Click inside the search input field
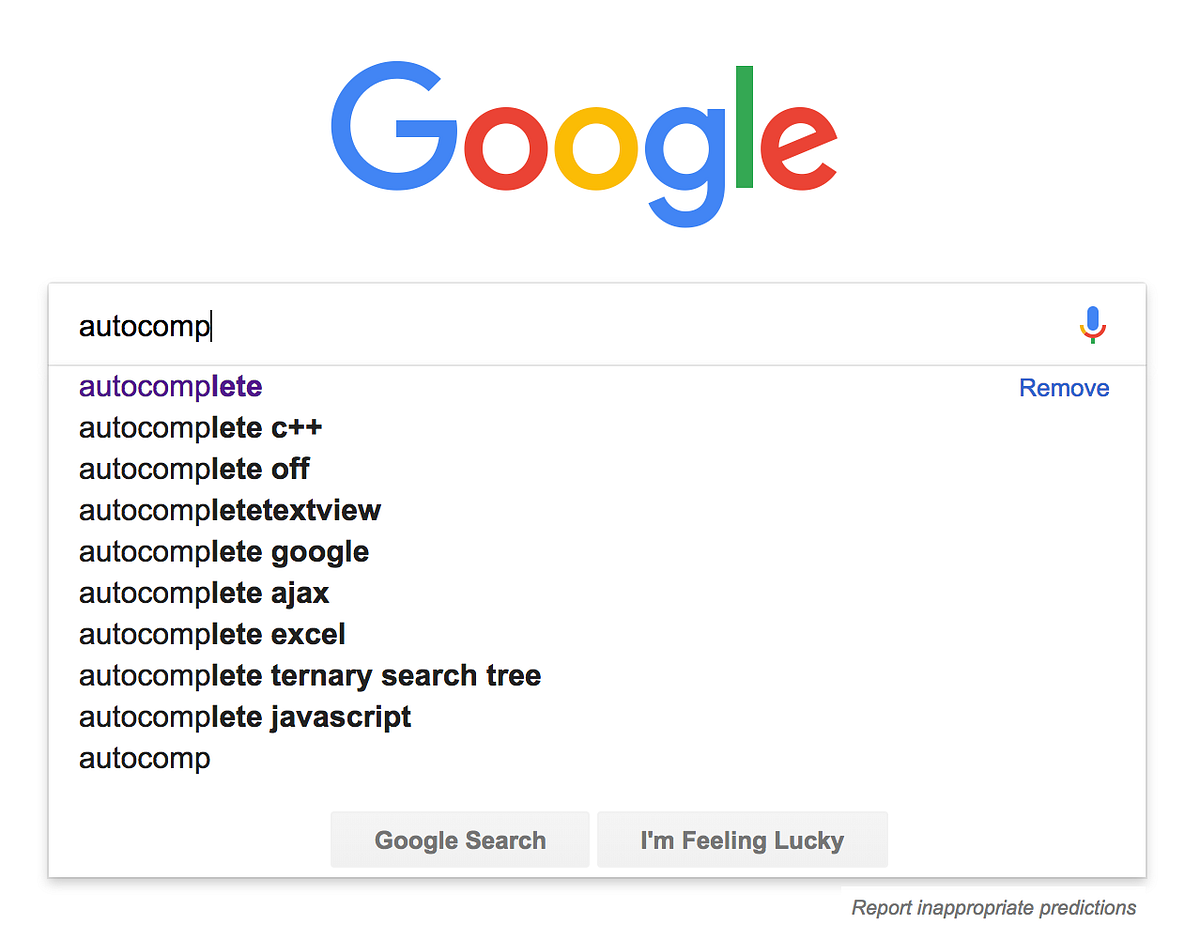 [x=500, y=325]
